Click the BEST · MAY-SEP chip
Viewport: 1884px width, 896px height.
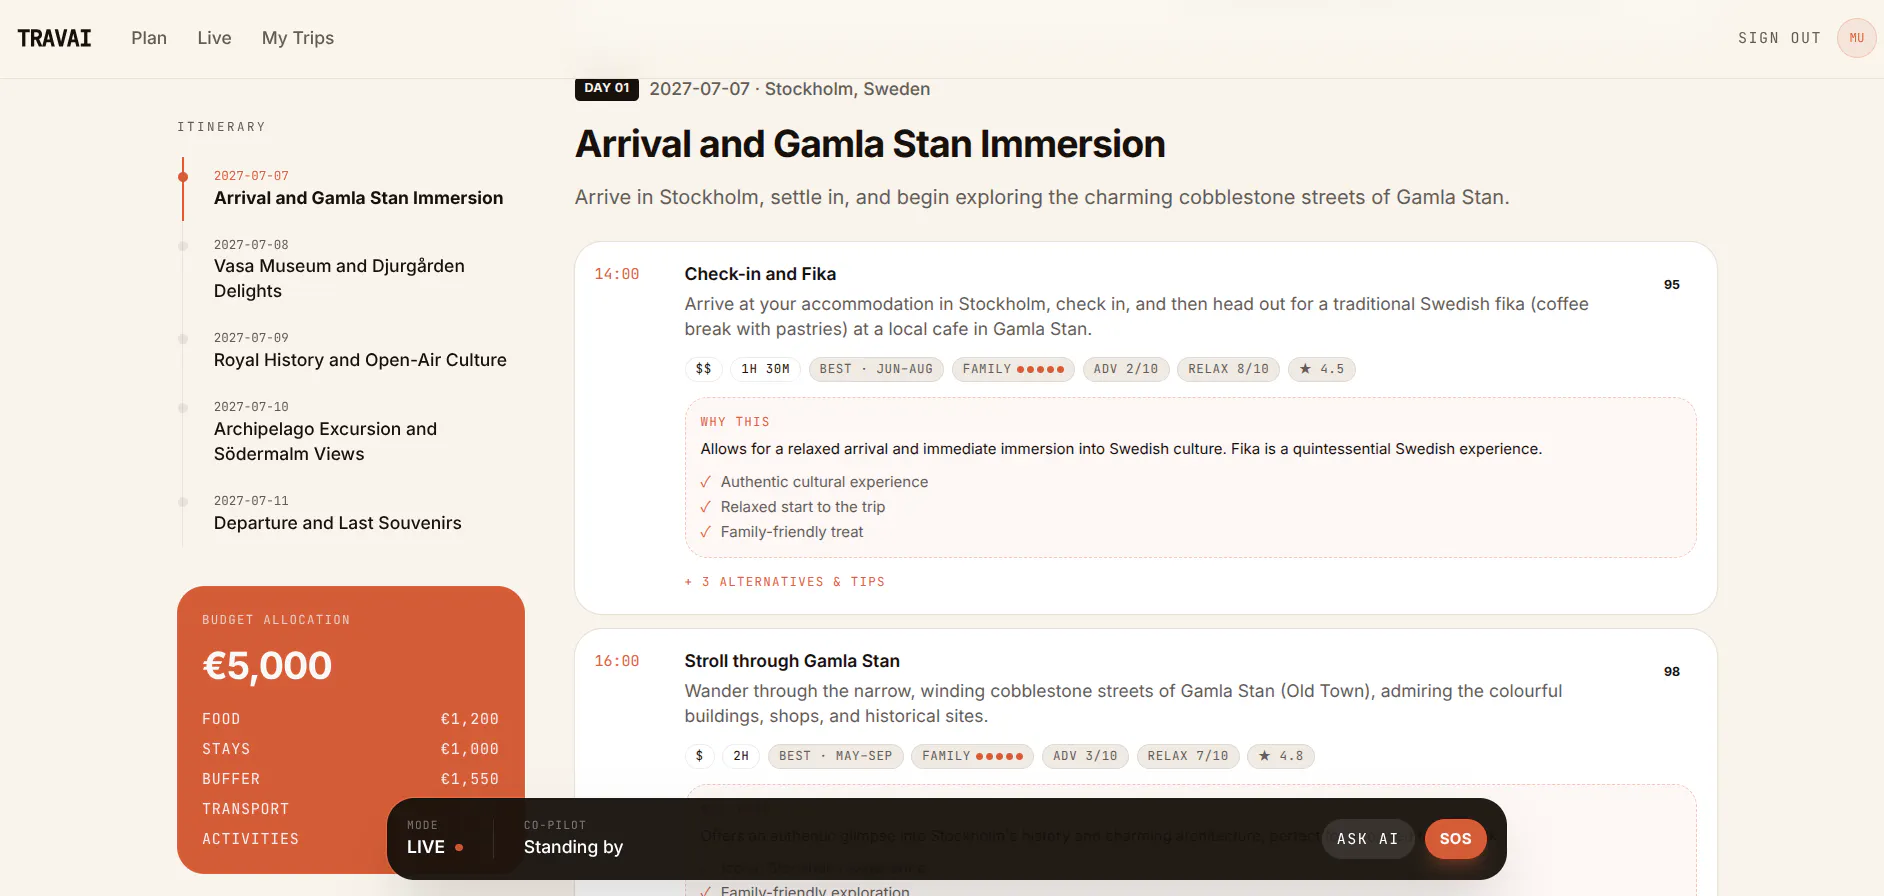pos(835,756)
